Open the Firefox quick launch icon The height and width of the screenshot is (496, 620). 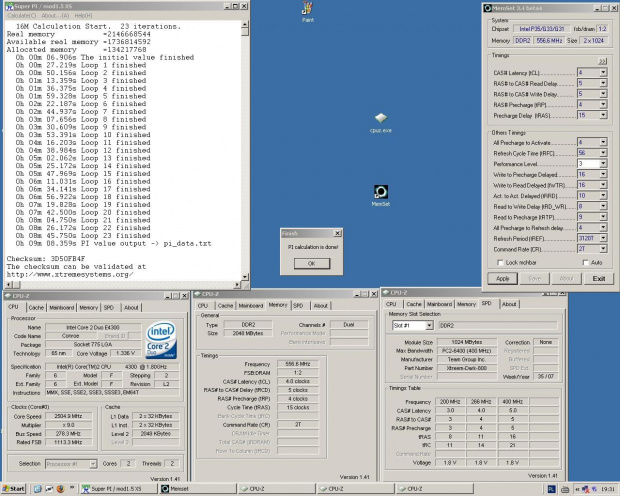[x=60, y=489]
